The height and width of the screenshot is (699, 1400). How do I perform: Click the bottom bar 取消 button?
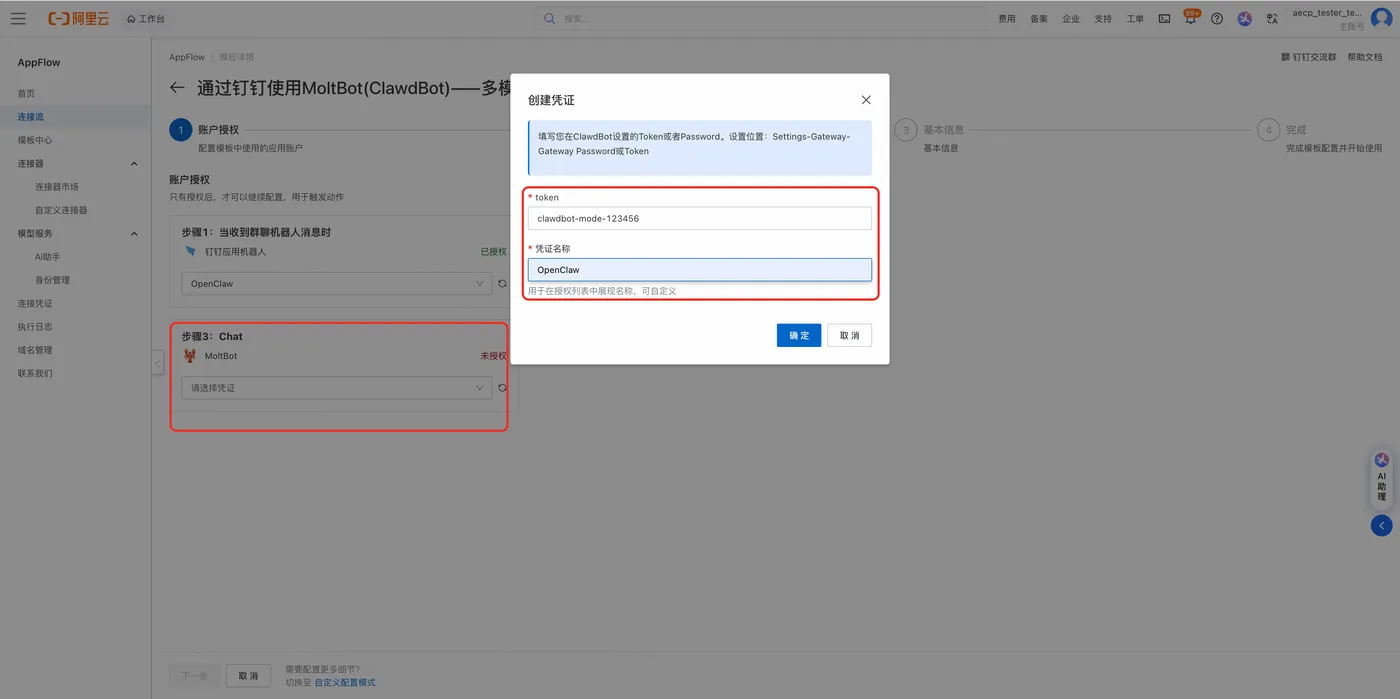pyautogui.click(x=248, y=676)
